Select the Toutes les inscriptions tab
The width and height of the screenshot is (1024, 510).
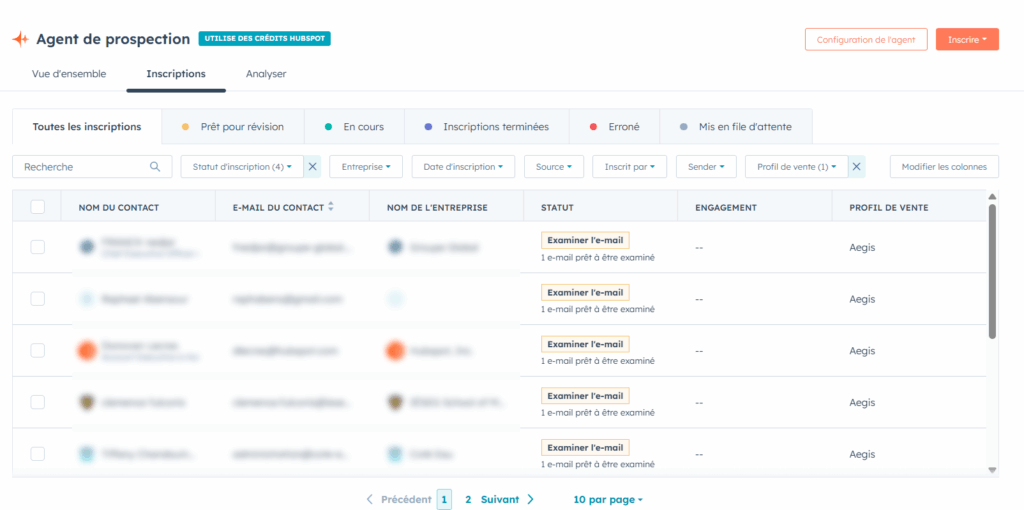(87, 127)
